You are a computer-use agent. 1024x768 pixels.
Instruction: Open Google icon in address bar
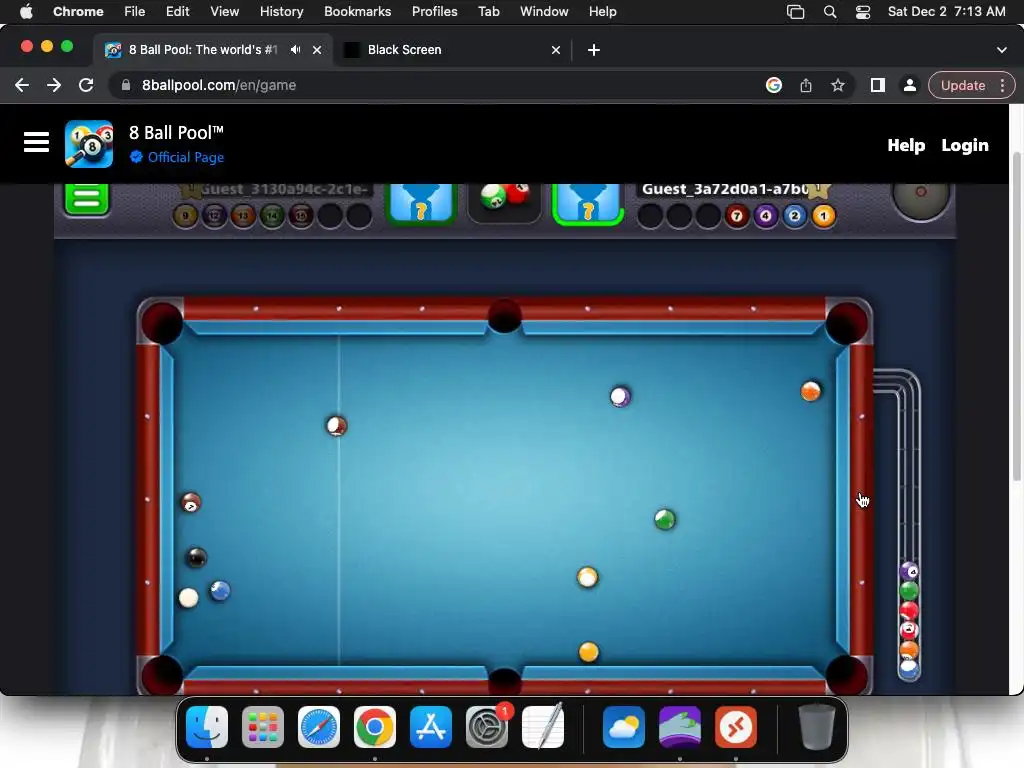(774, 85)
